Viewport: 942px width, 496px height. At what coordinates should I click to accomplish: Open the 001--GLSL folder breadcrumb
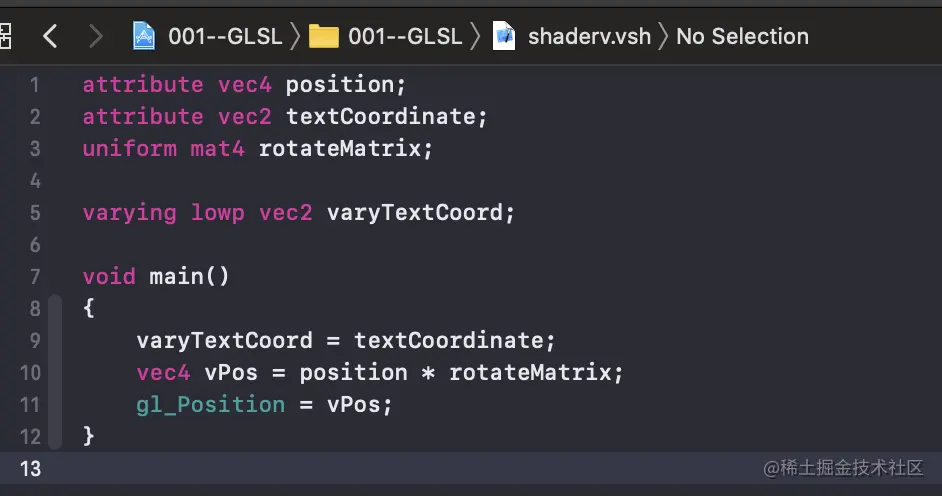click(x=405, y=37)
